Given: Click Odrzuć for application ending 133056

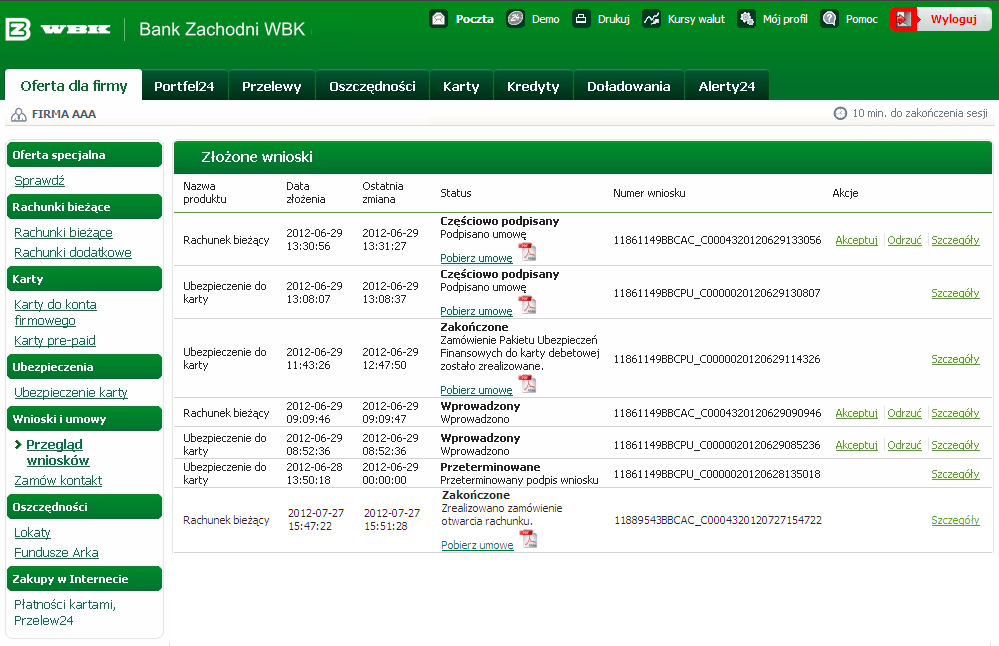Looking at the screenshot, I should click(904, 240).
